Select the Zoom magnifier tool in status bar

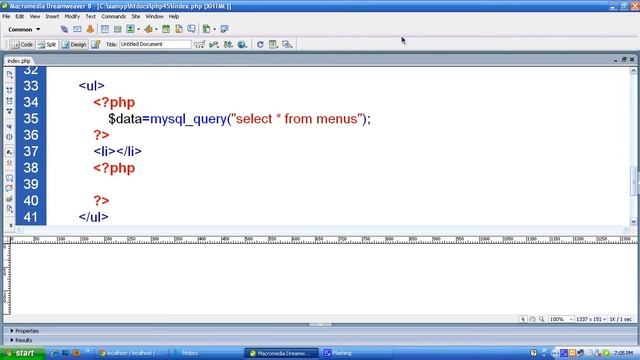tap(542, 319)
